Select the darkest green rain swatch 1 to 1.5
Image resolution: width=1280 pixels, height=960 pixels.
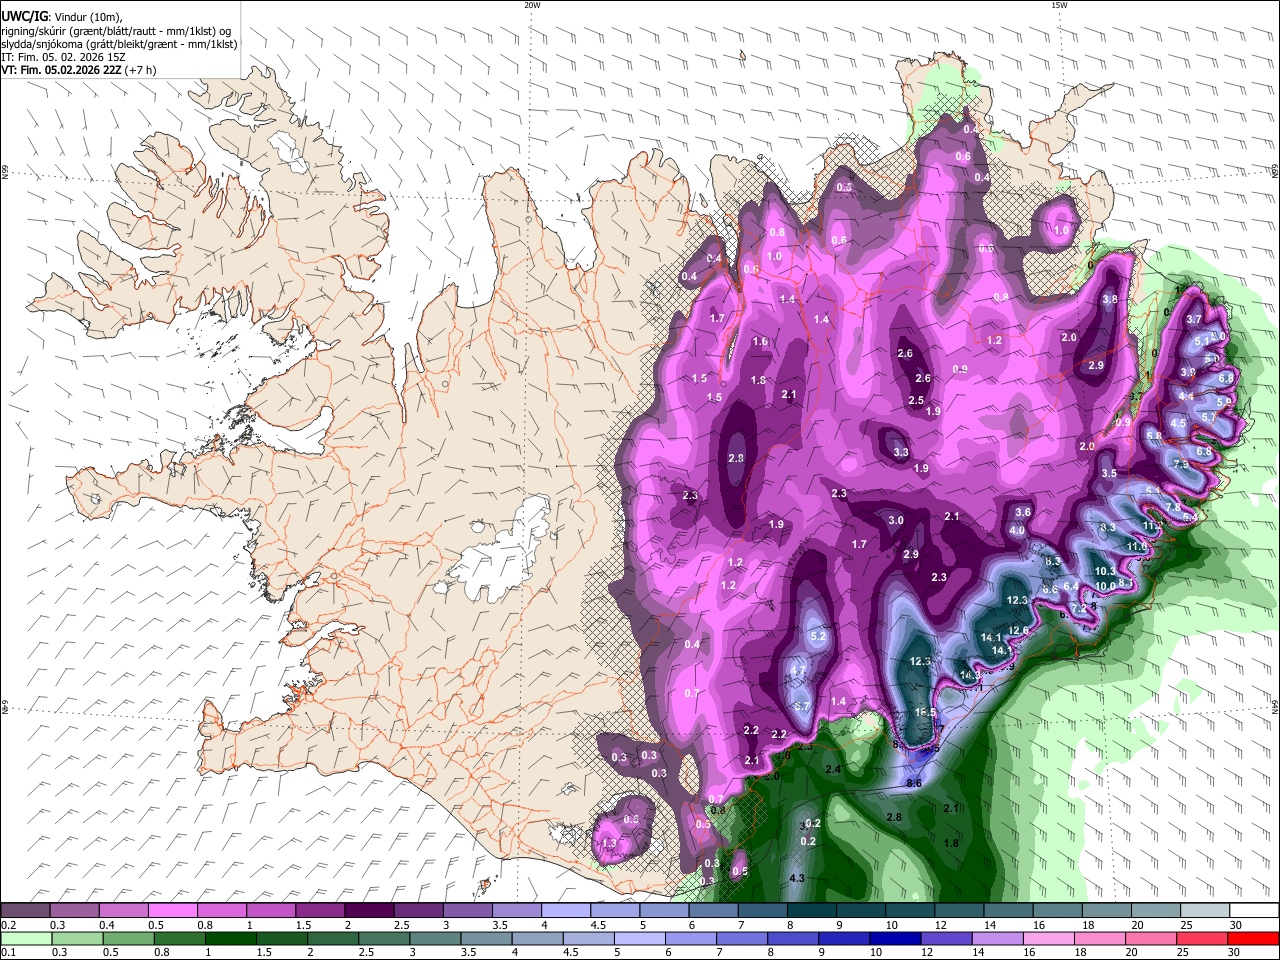231,939
